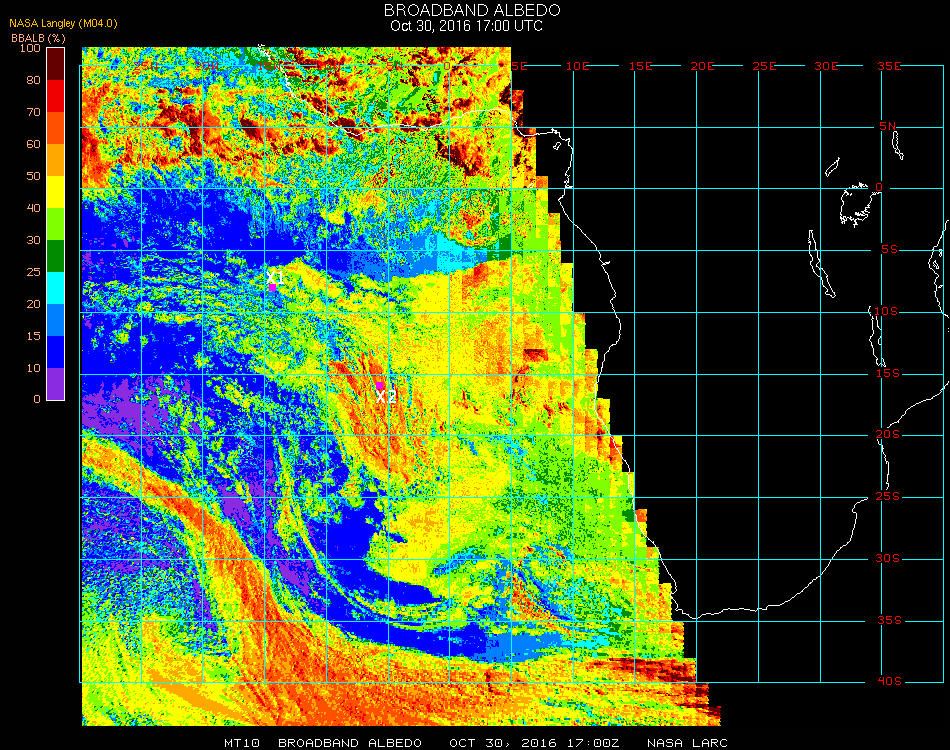This screenshot has height=750, width=950.
Task: Click the "25" tick on the color scale
Action: [x=33, y=272]
